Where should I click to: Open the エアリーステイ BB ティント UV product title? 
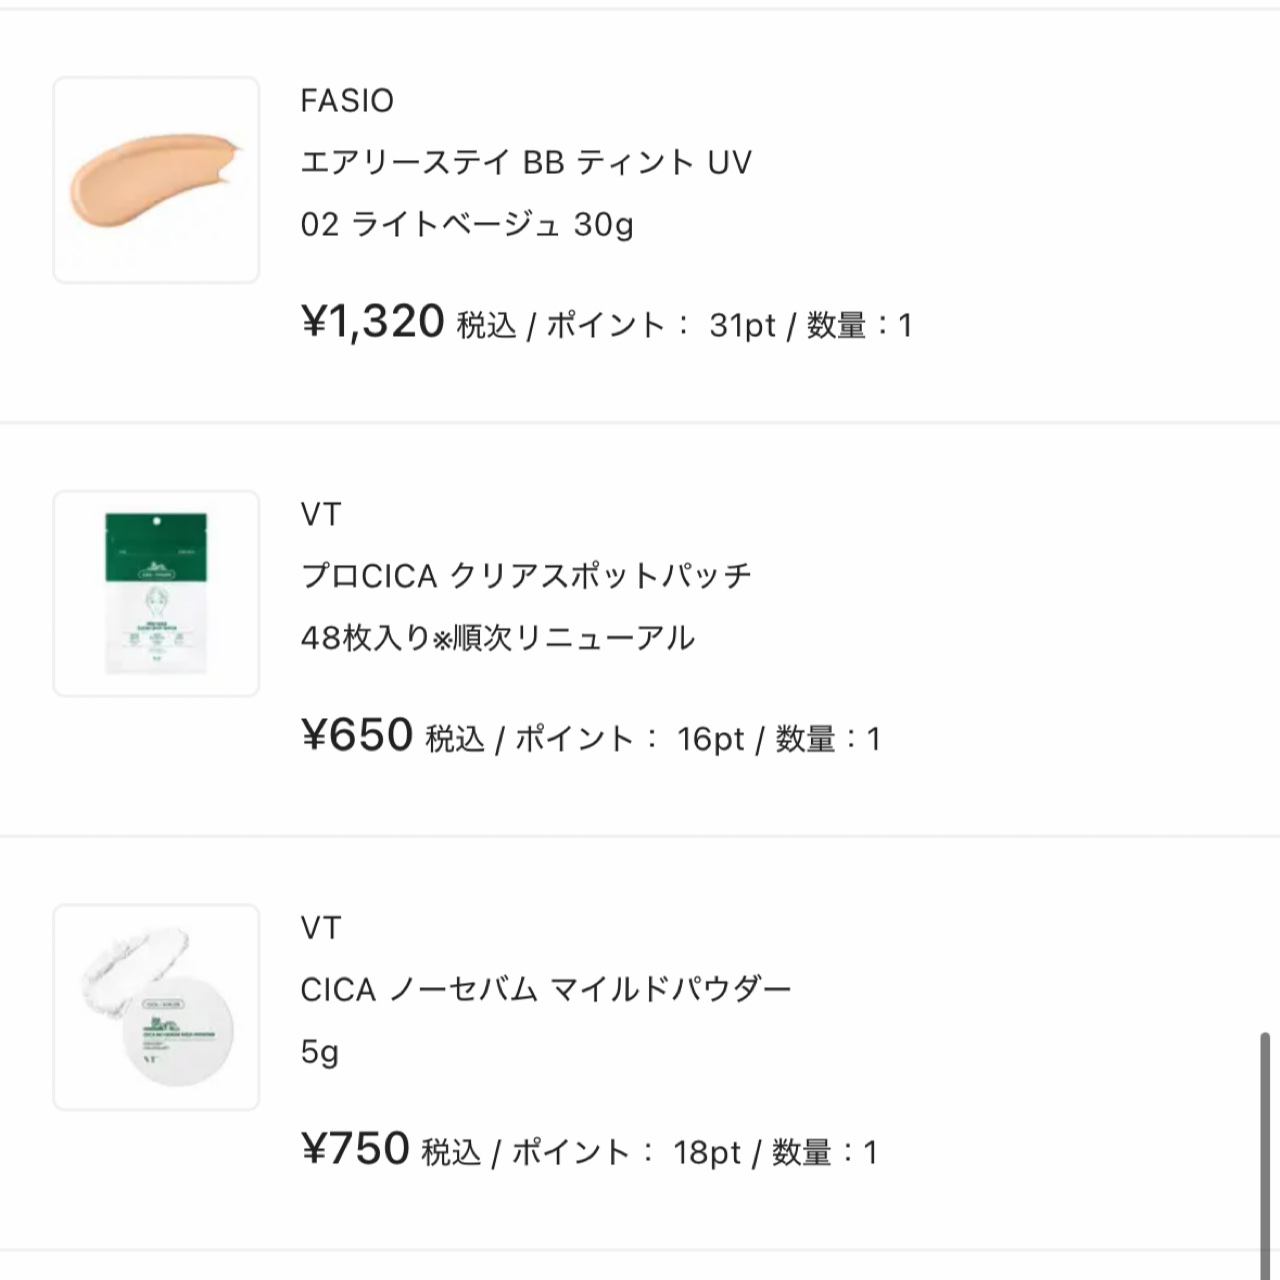click(525, 162)
